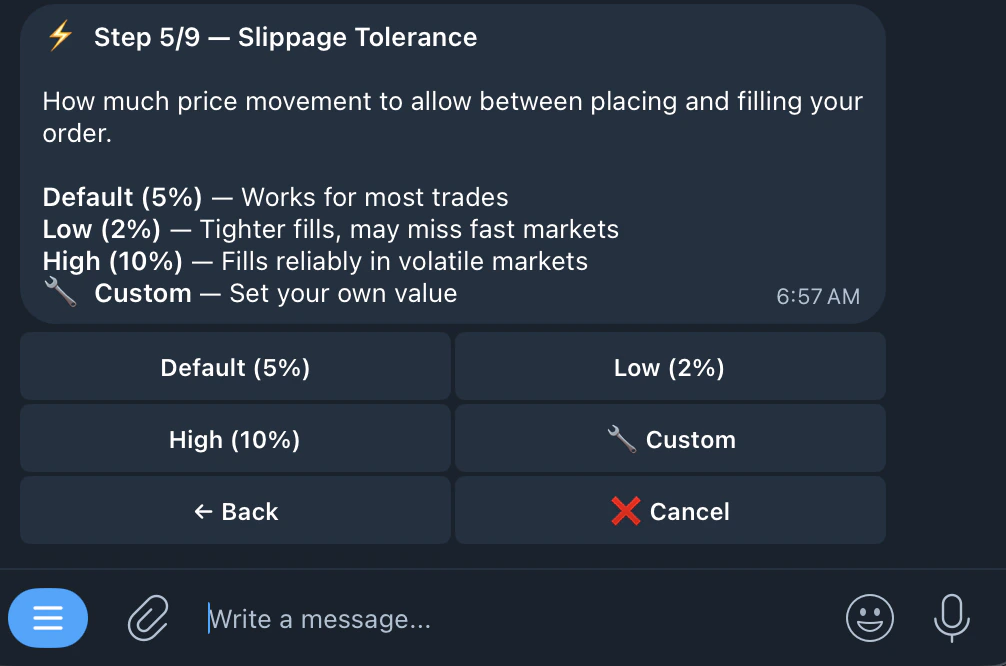Click the red X icon on the Cancel button
Screen dimensions: 1006x666
[626, 511]
